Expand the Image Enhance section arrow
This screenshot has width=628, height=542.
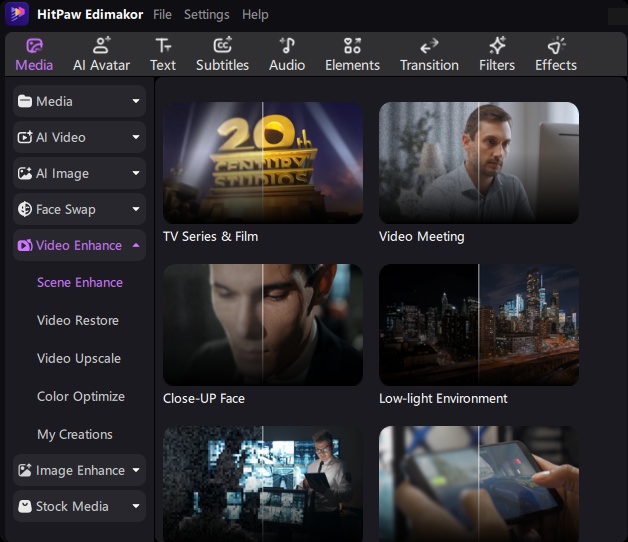136,470
